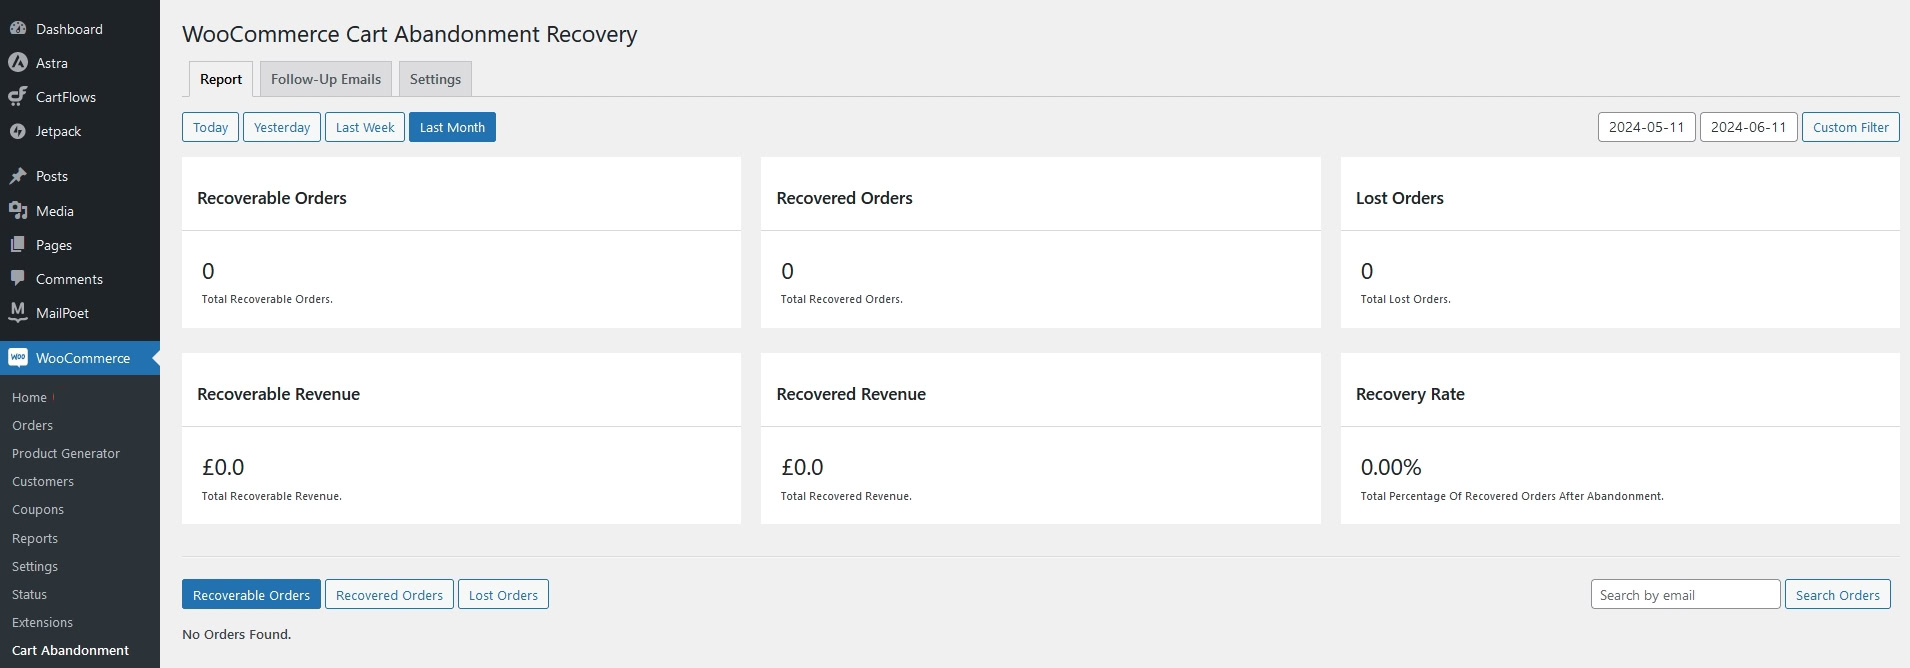Image resolution: width=1910 pixels, height=668 pixels.
Task: Filter report by Yesterday
Action: pyautogui.click(x=282, y=127)
